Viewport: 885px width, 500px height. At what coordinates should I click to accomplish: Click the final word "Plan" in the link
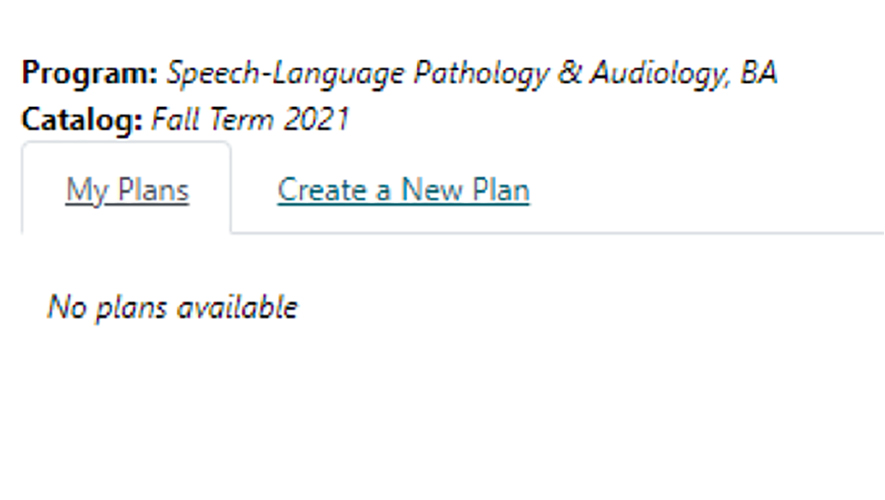click(500, 190)
